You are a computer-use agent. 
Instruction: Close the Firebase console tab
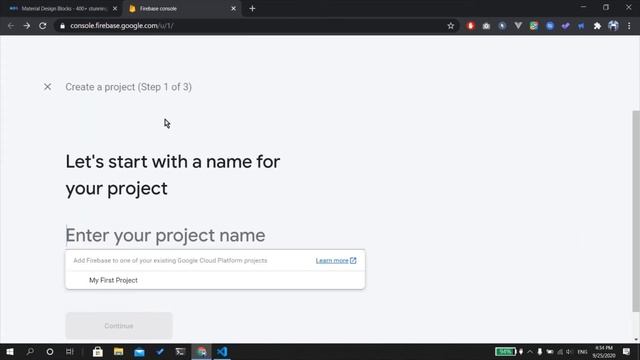233,9
